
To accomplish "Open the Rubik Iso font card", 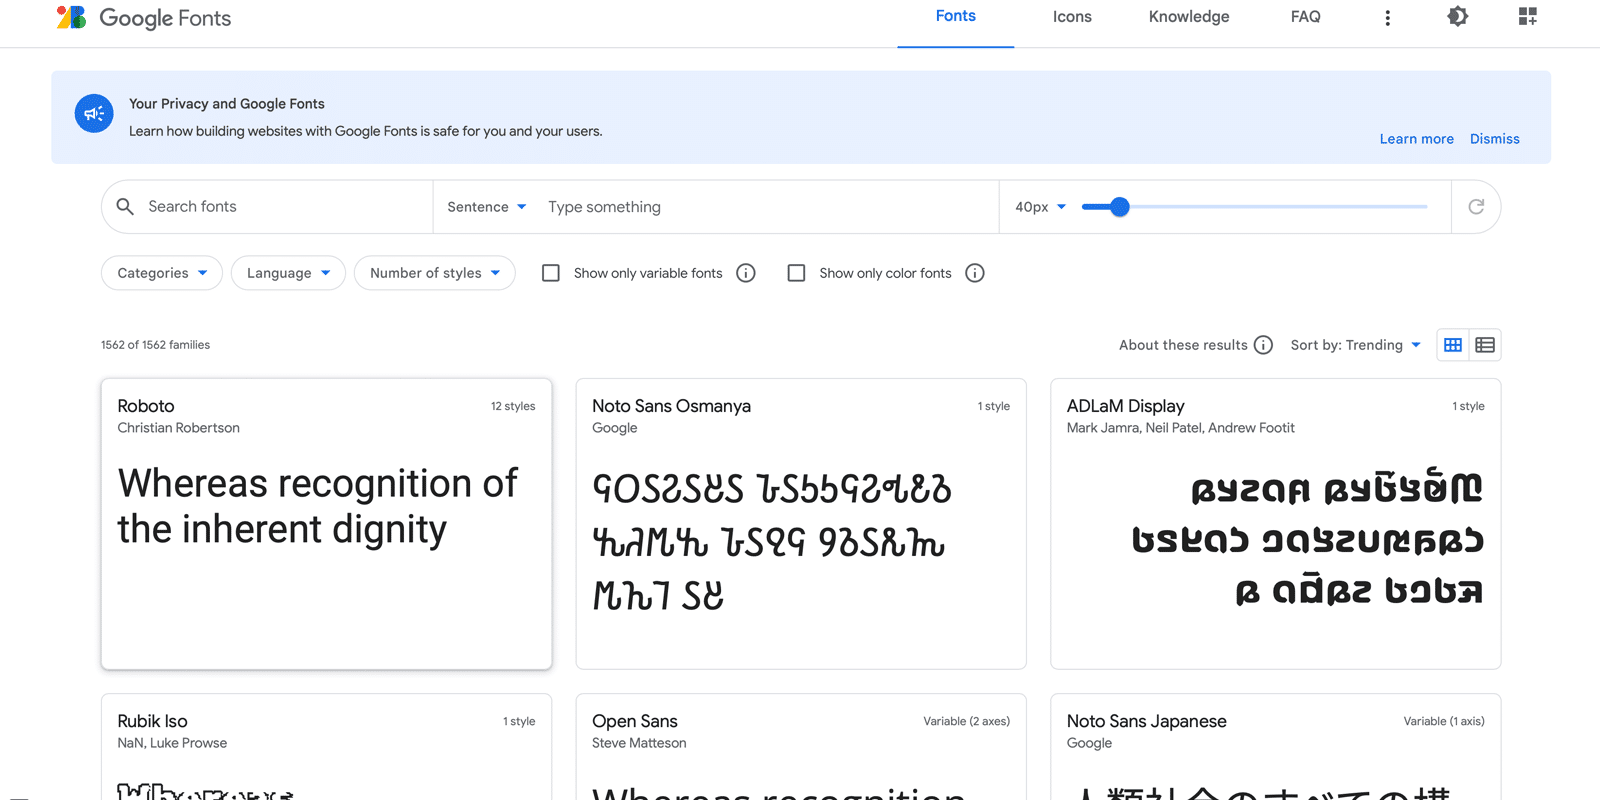I will tap(326, 747).
